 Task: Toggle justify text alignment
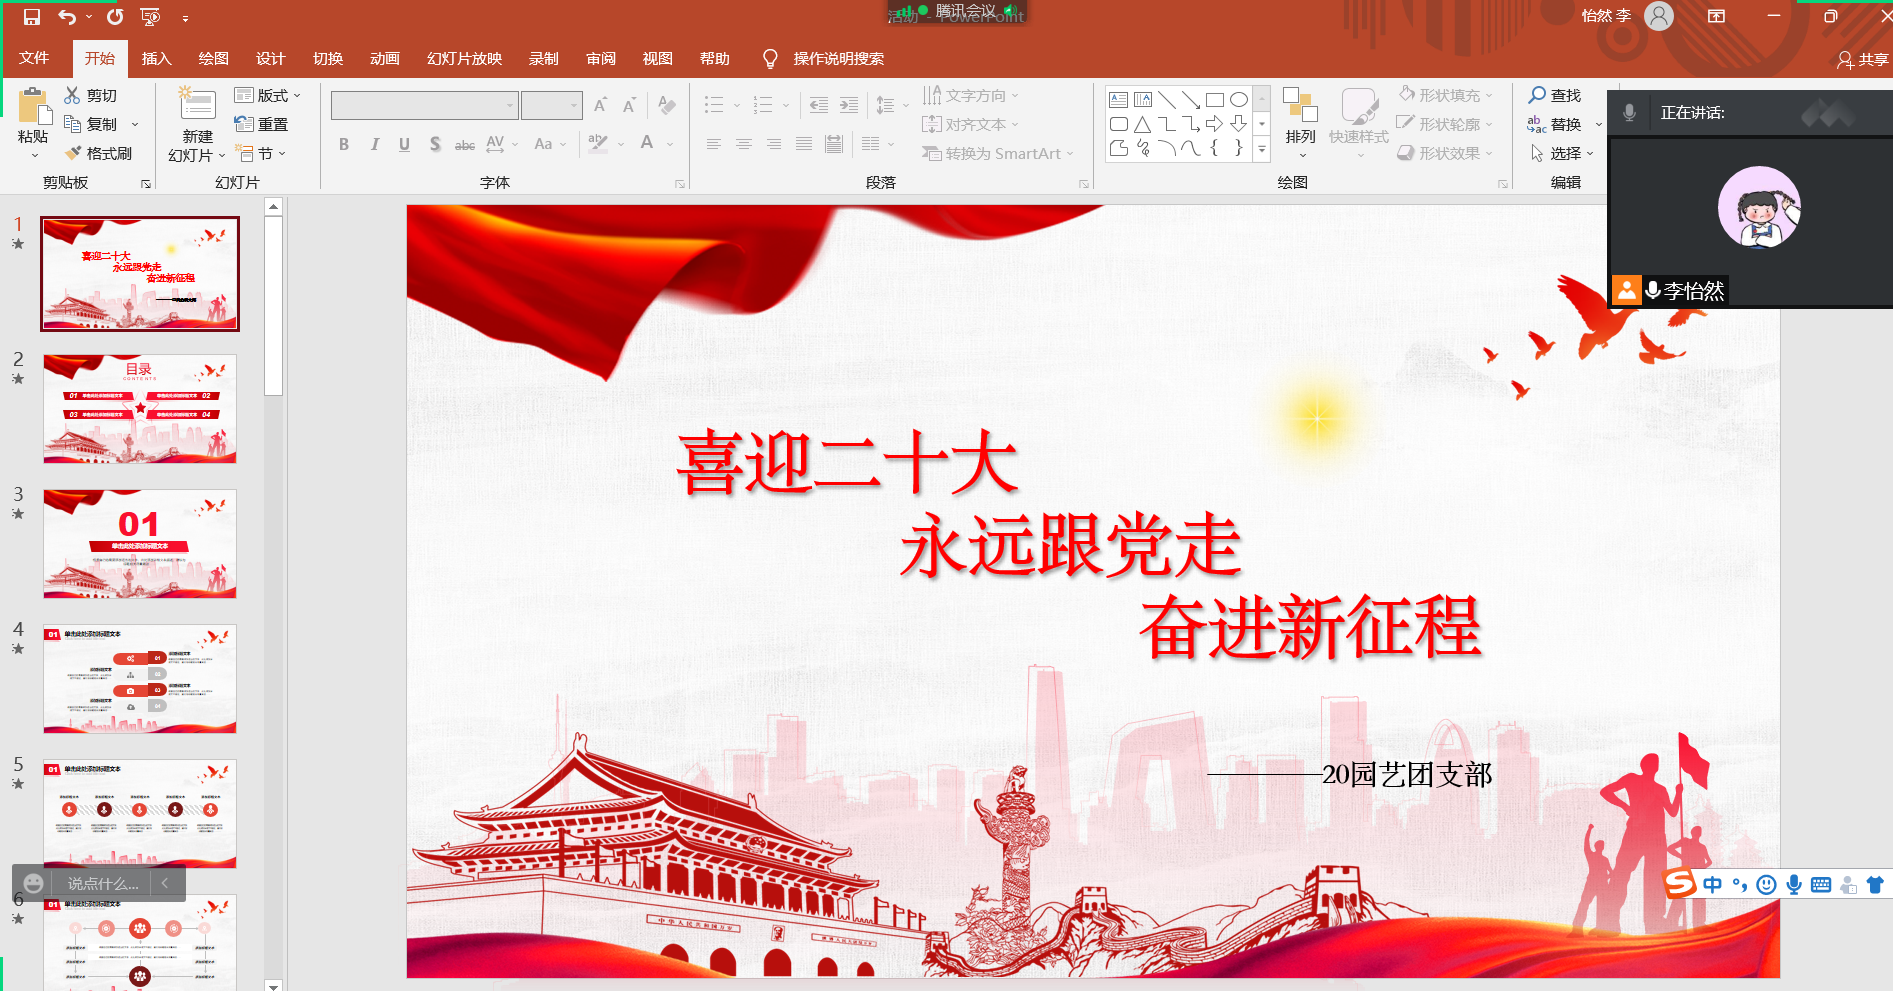[803, 144]
